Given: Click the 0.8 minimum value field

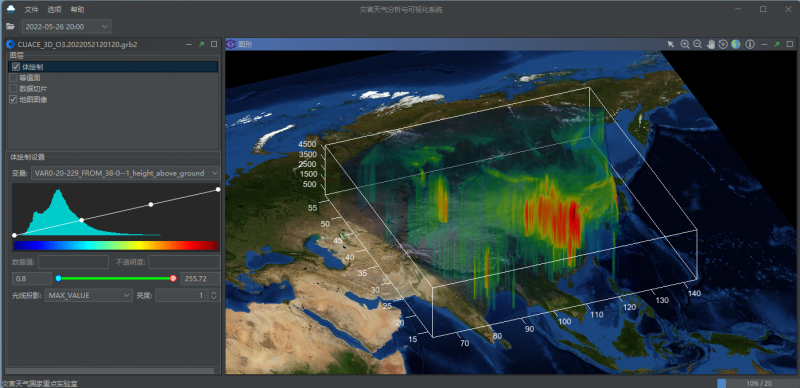Looking at the screenshot, I should pyautogui.click(x=32, y=278).
